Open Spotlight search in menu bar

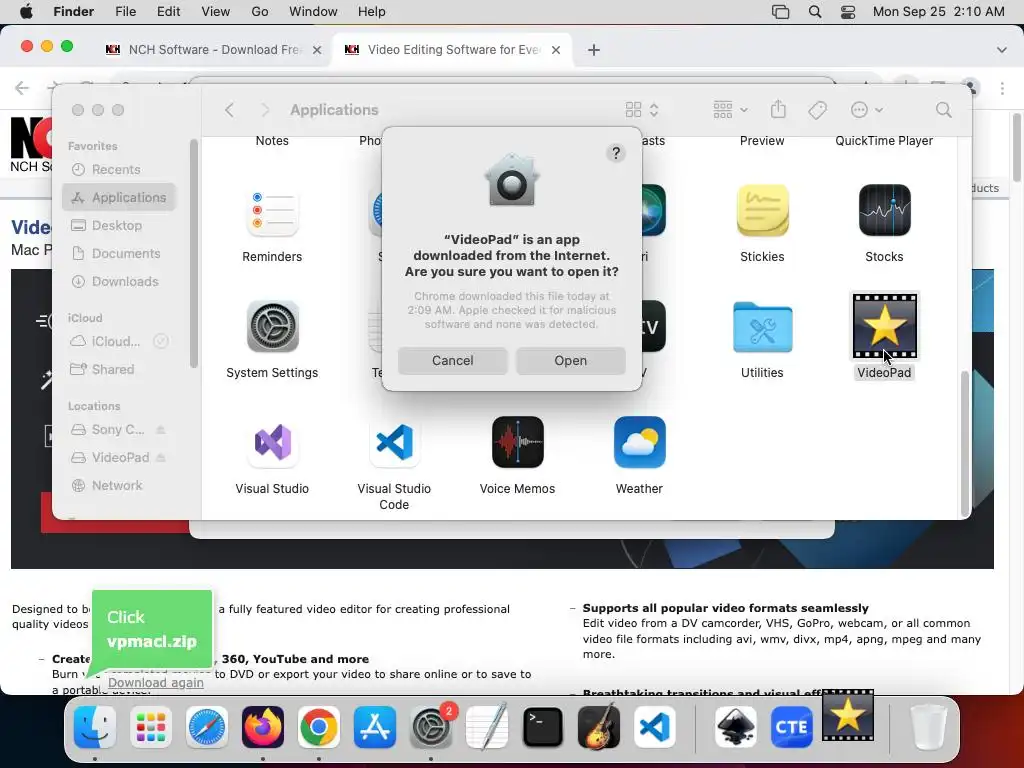tap(815, 12)
